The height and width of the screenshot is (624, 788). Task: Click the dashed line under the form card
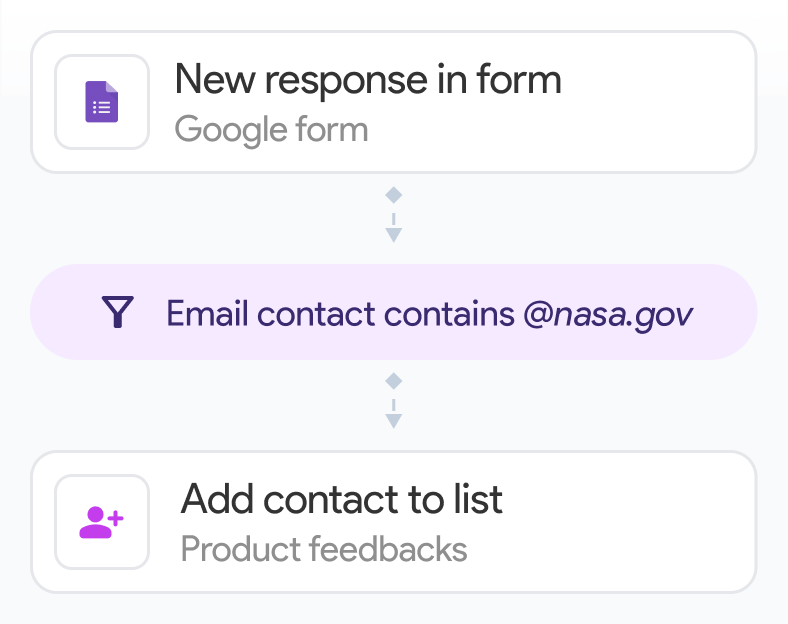tap(394, 216)
